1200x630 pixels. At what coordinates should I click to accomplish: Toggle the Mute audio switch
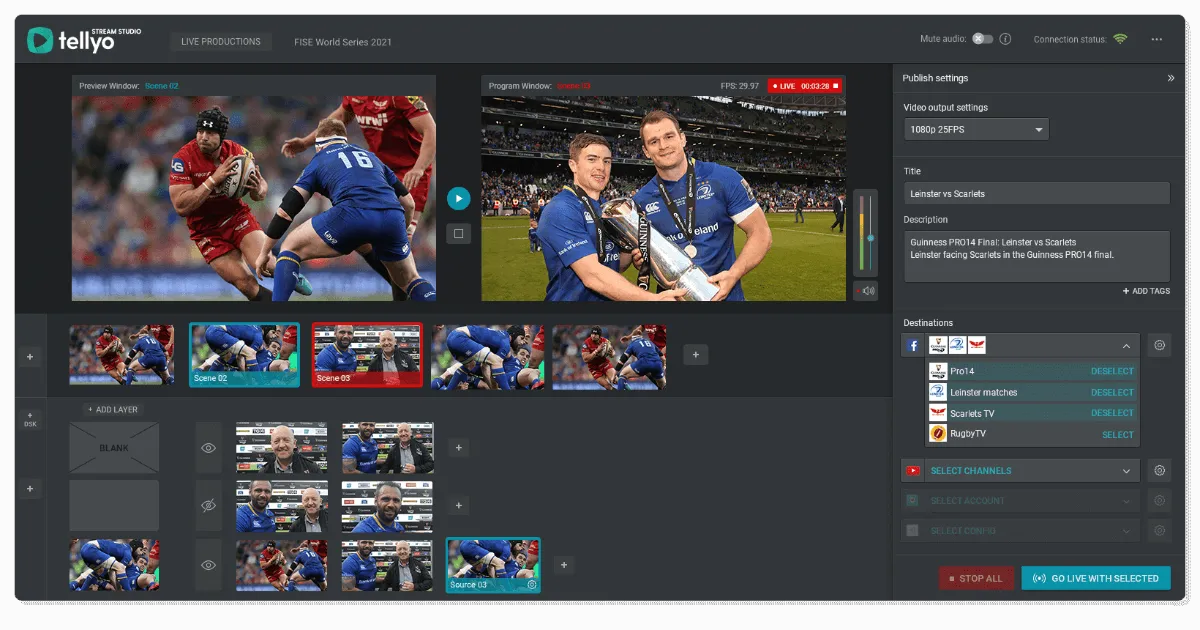983,38
